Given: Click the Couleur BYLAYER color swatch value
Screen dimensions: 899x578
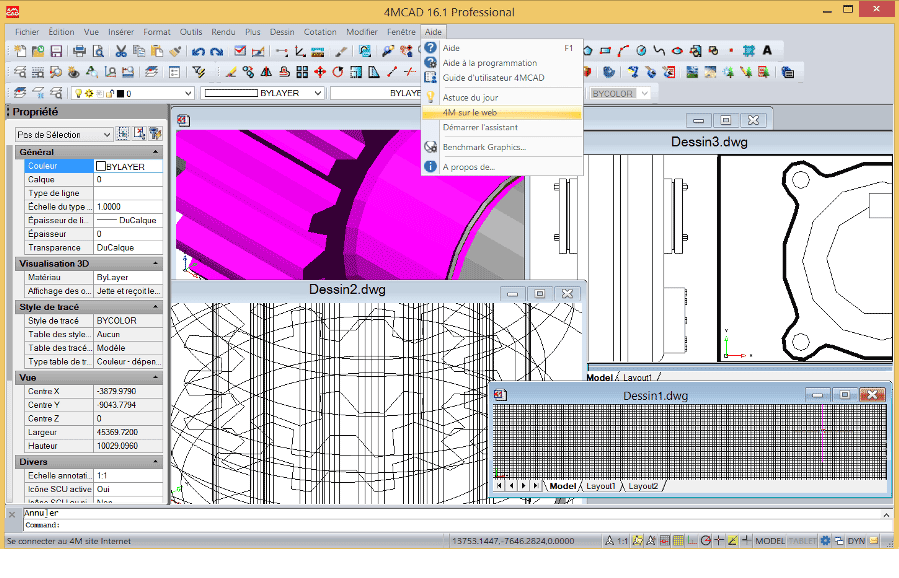Looking at the screenshot, I should point(128,166).
